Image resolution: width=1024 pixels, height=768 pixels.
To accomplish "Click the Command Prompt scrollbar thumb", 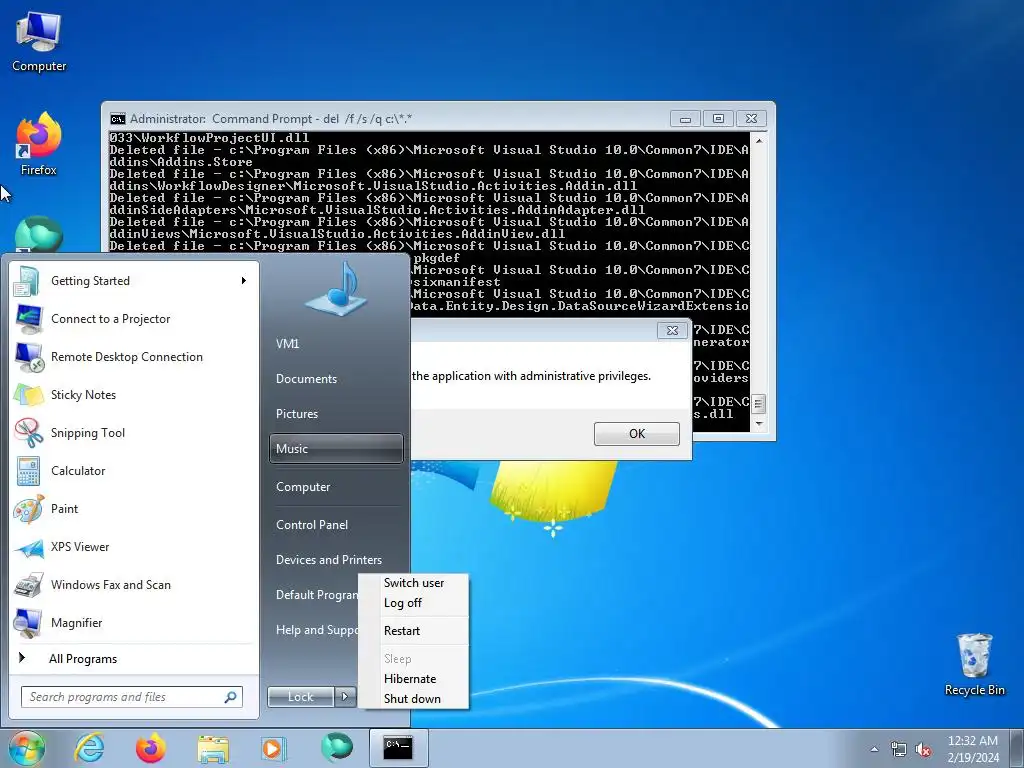I will [758, 404].
